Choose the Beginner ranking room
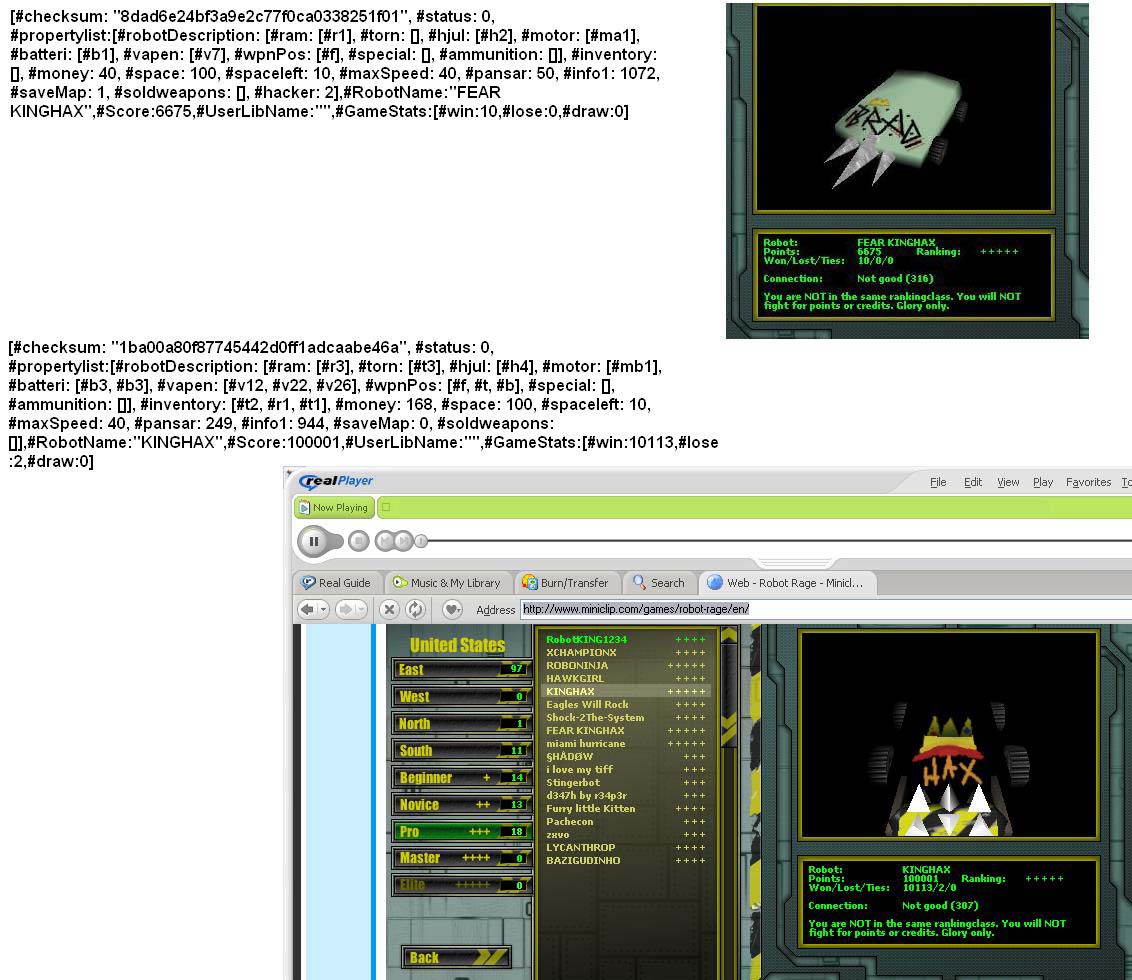The height and width of the screenshot is (980, 1132). 461,778
